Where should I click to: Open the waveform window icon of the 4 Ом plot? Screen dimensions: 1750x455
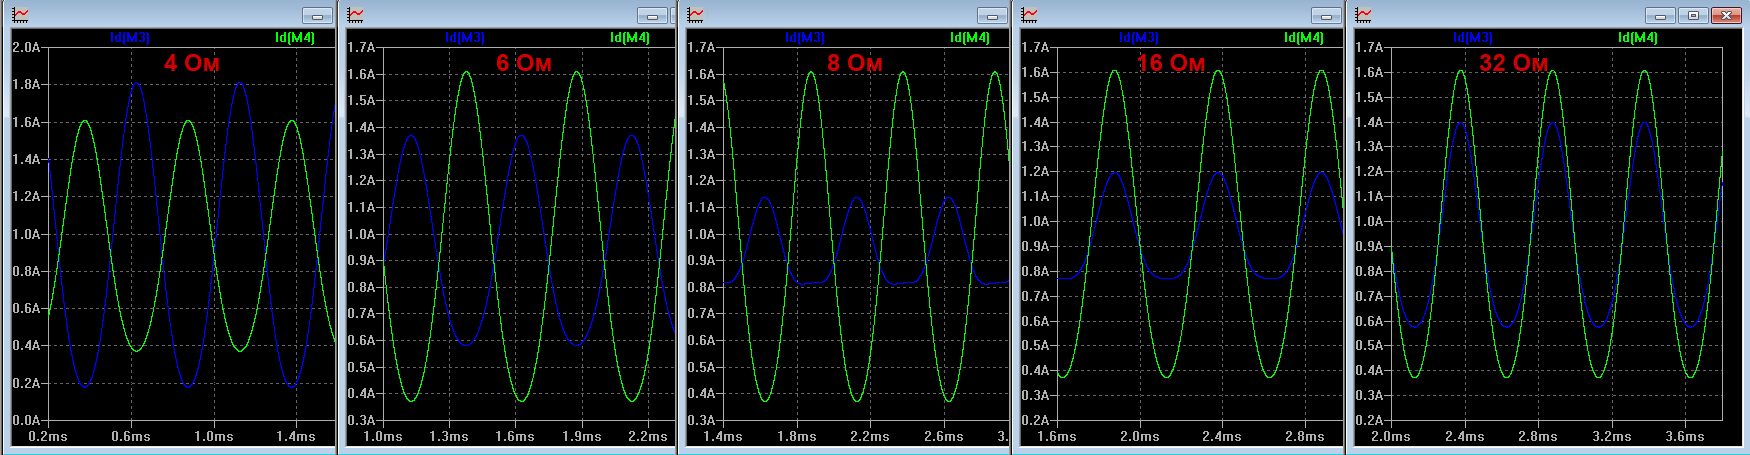(20, 15)
